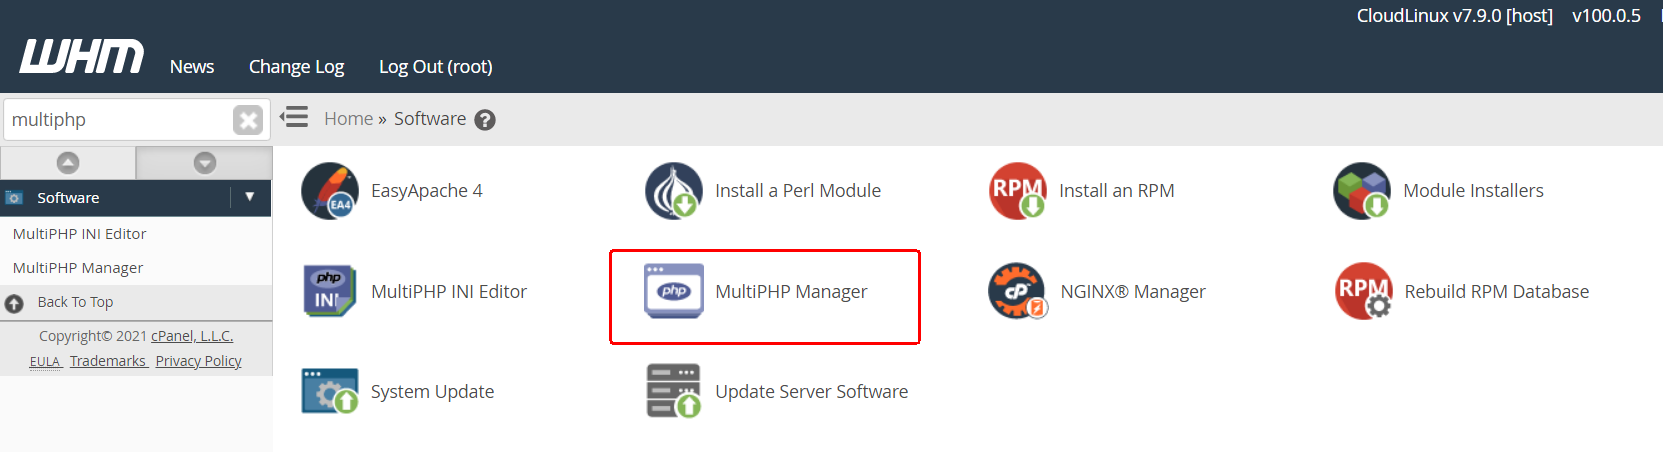Click the CloudLinux v7.9.0 [host] text
The width and height of the screenshot is (1663, 452).
(x=1455, y=16)
